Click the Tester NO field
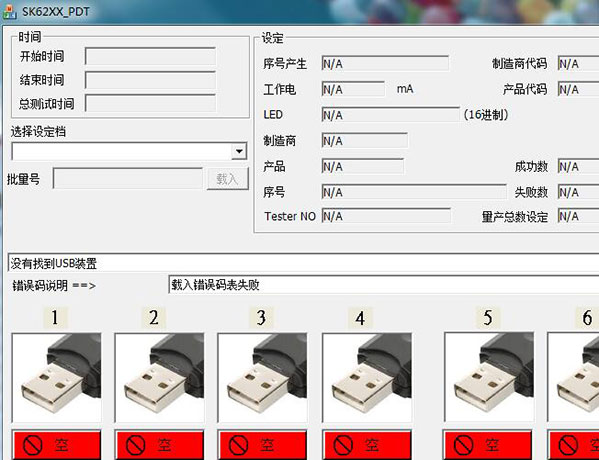The height and width of the screenshot is (460, 599). pyautogui.click(x=386, y=216)
